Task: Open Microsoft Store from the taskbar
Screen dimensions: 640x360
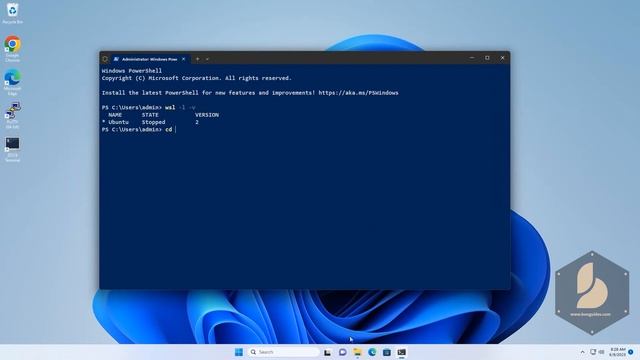Action: (387, 352)
